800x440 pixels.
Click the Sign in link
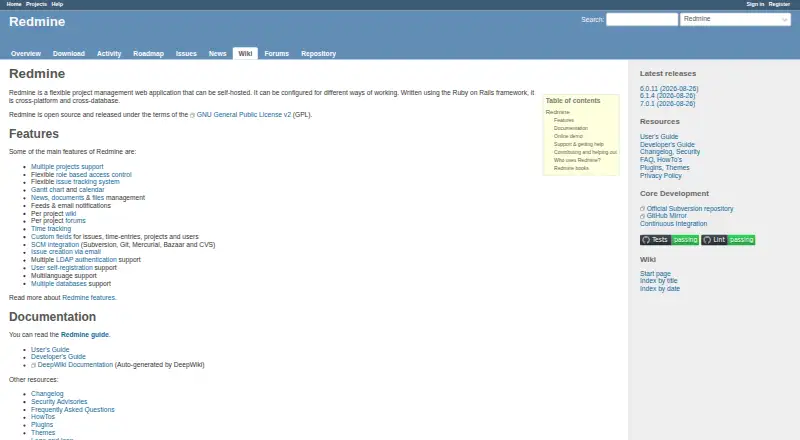tap(755, 4)
